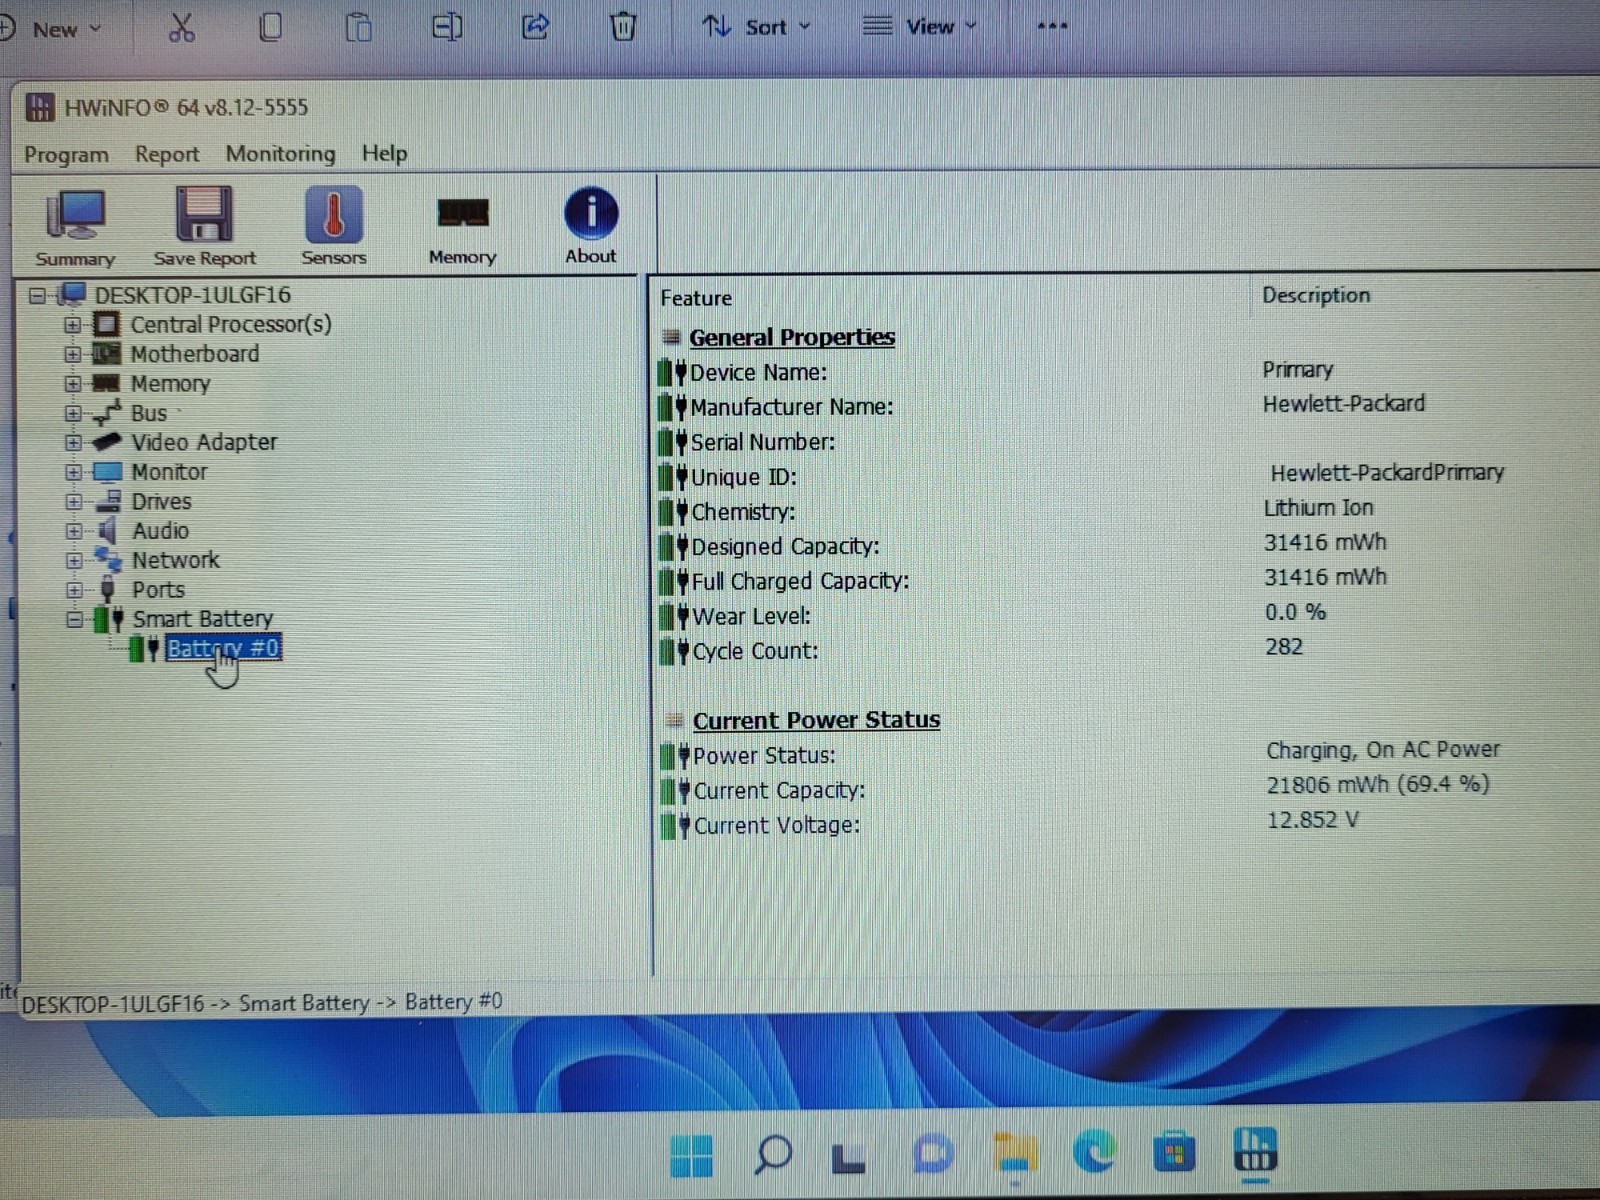
Task: Select Network in the tree
Action: coord(176,560)
